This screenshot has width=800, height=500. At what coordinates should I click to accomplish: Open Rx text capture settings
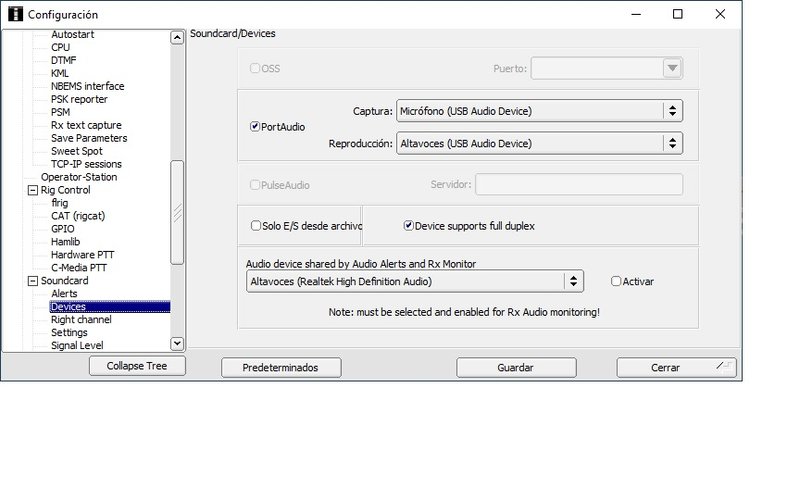[86, 125]
